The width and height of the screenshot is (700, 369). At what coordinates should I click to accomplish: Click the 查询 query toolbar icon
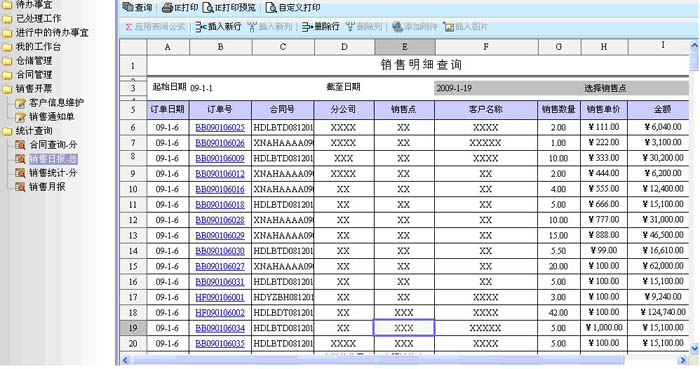pyautogui.click(x=128, y=7)
